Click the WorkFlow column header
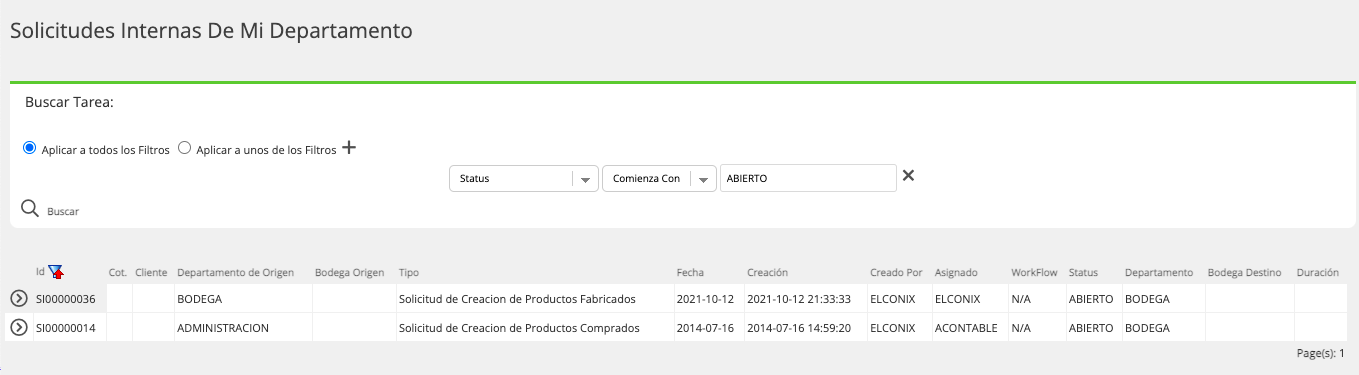 tap(1034, 272)
